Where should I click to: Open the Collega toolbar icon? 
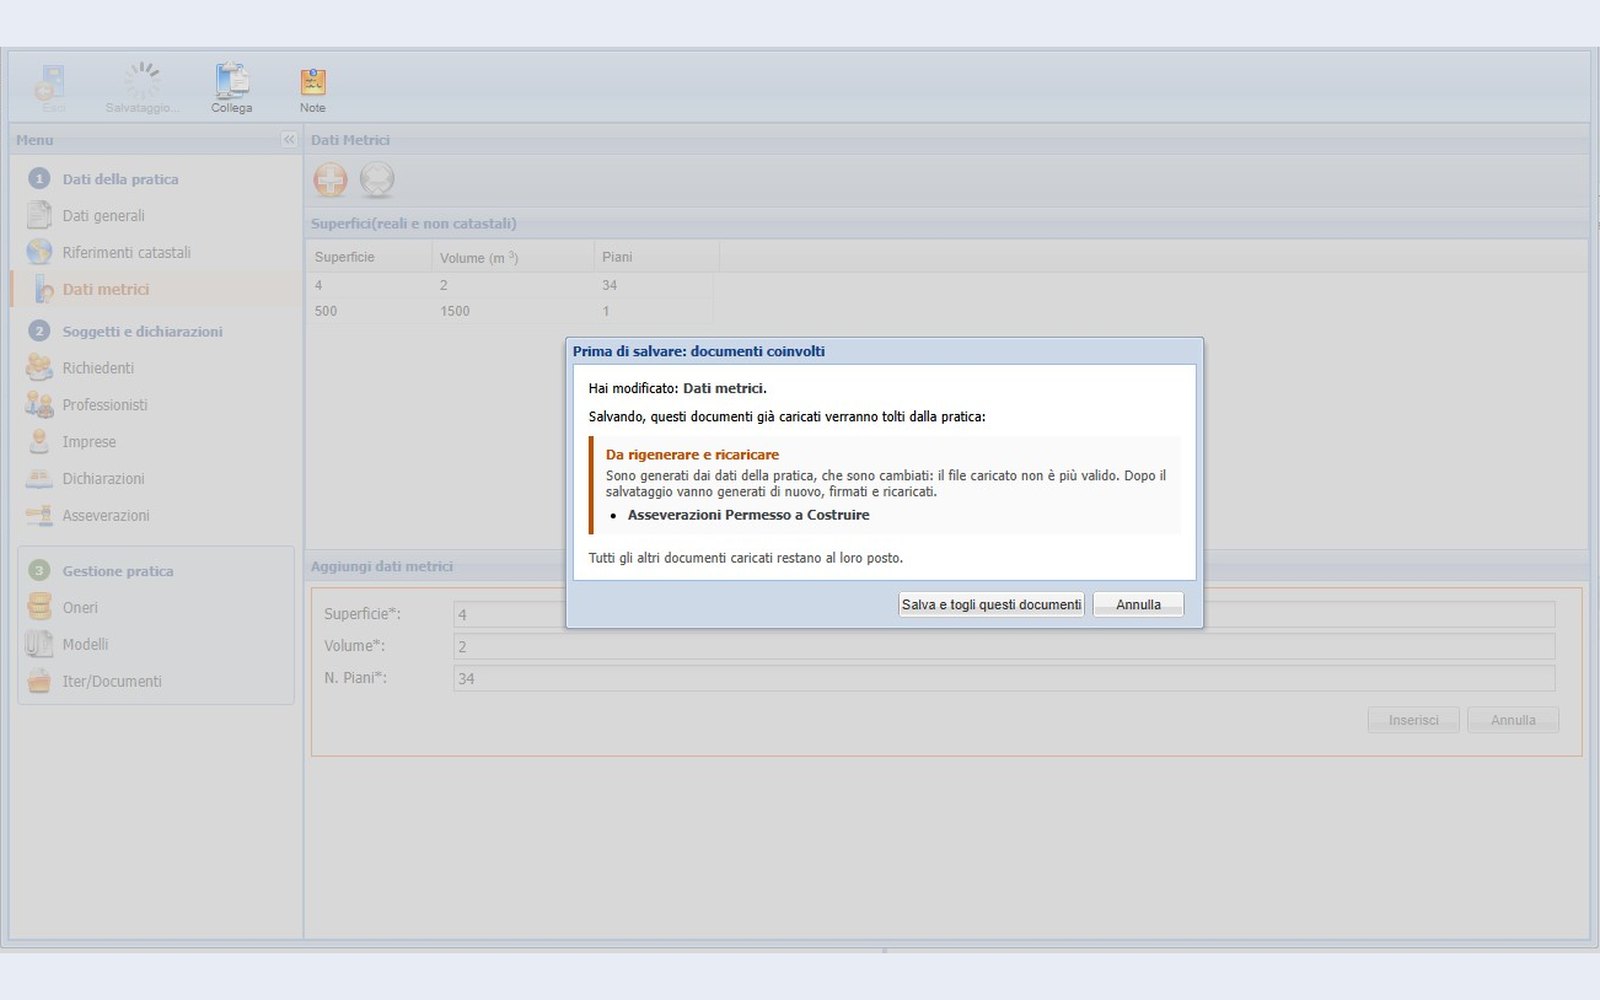(232, 80)
